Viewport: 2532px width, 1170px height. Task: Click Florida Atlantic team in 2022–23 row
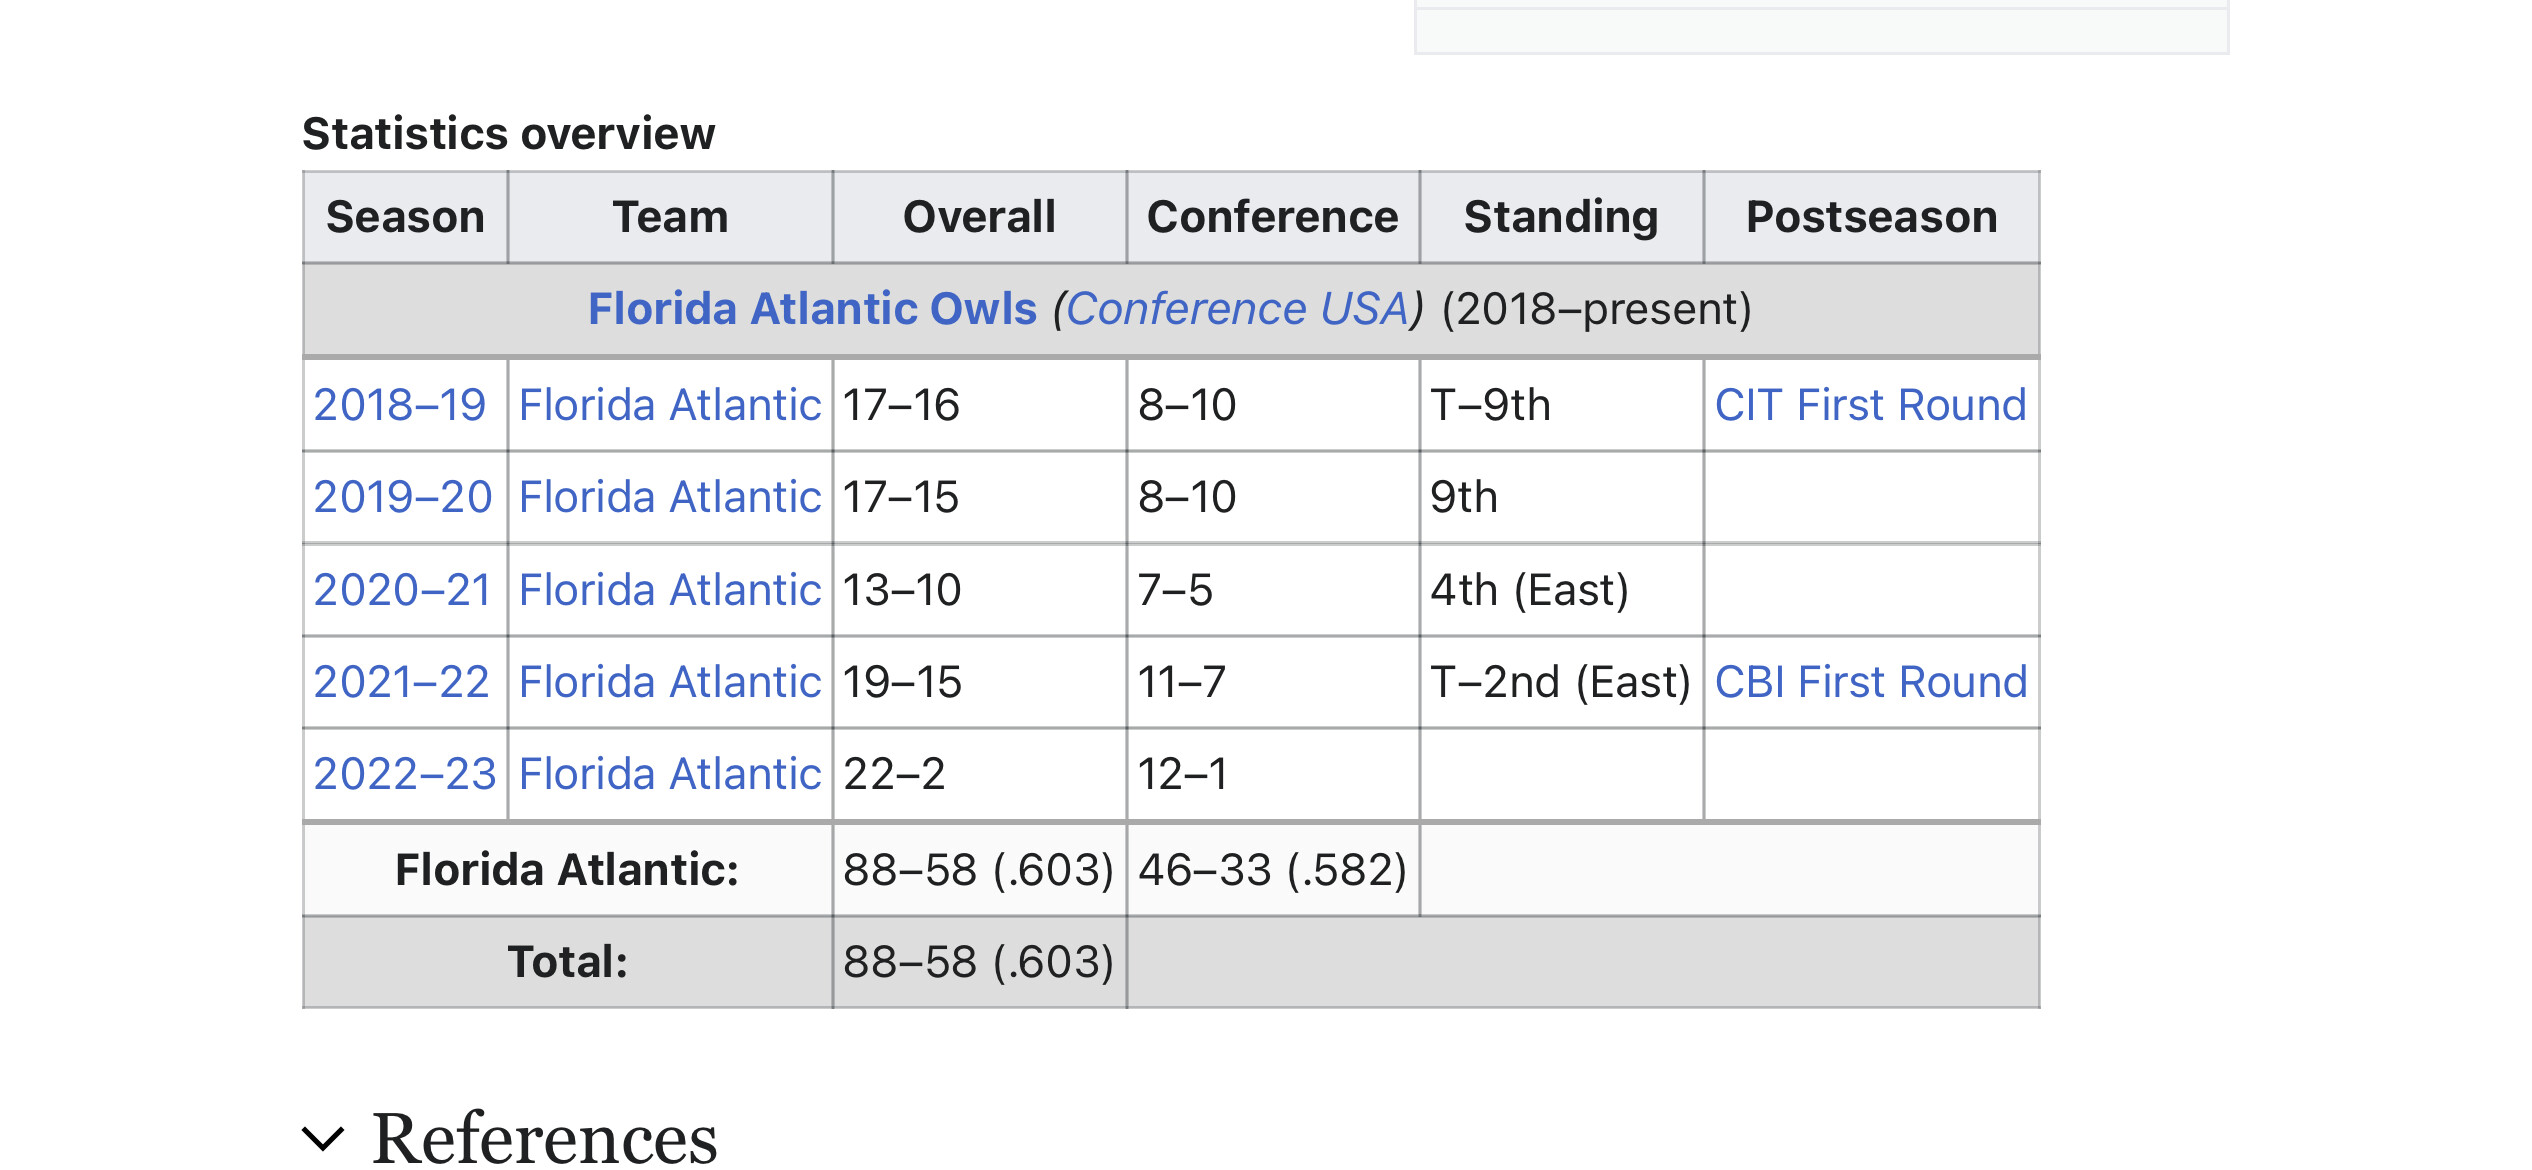coord(669,774)
